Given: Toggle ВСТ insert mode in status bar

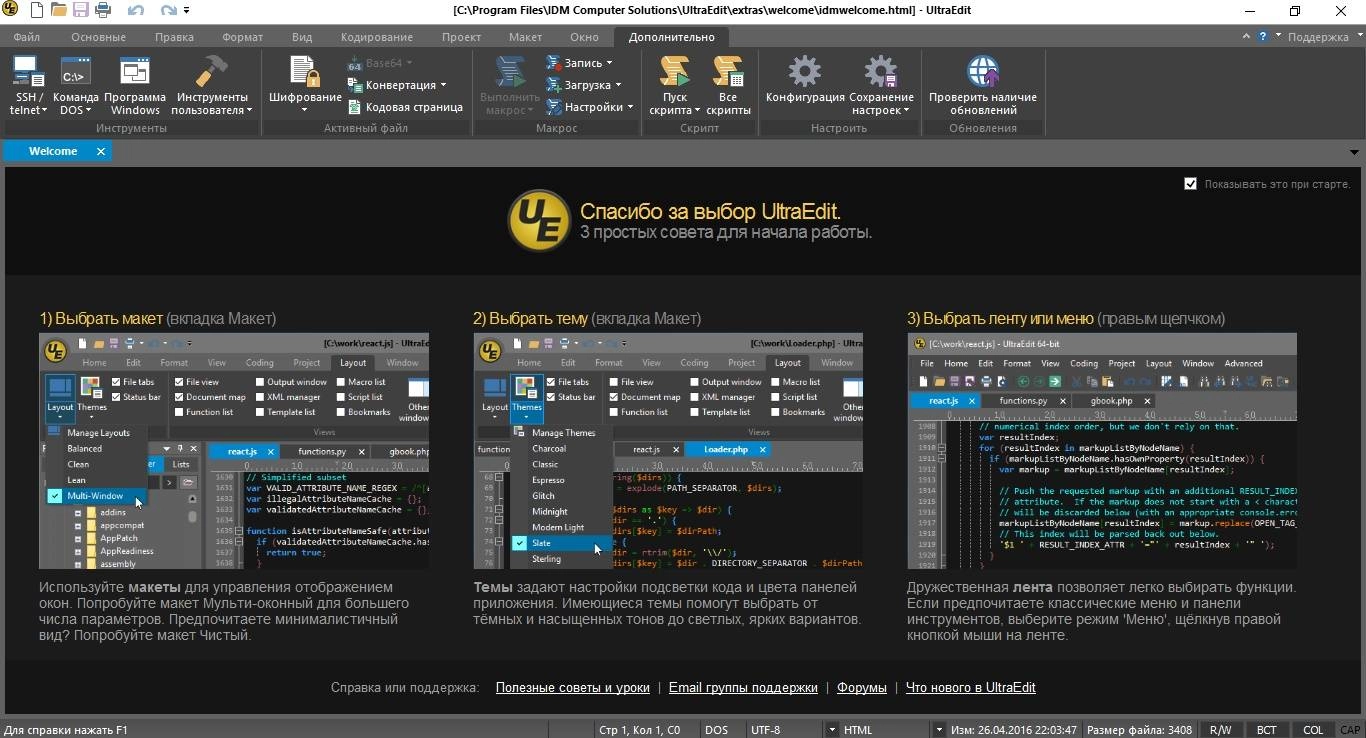Looking at the screenshot, I should point(1266,730).
